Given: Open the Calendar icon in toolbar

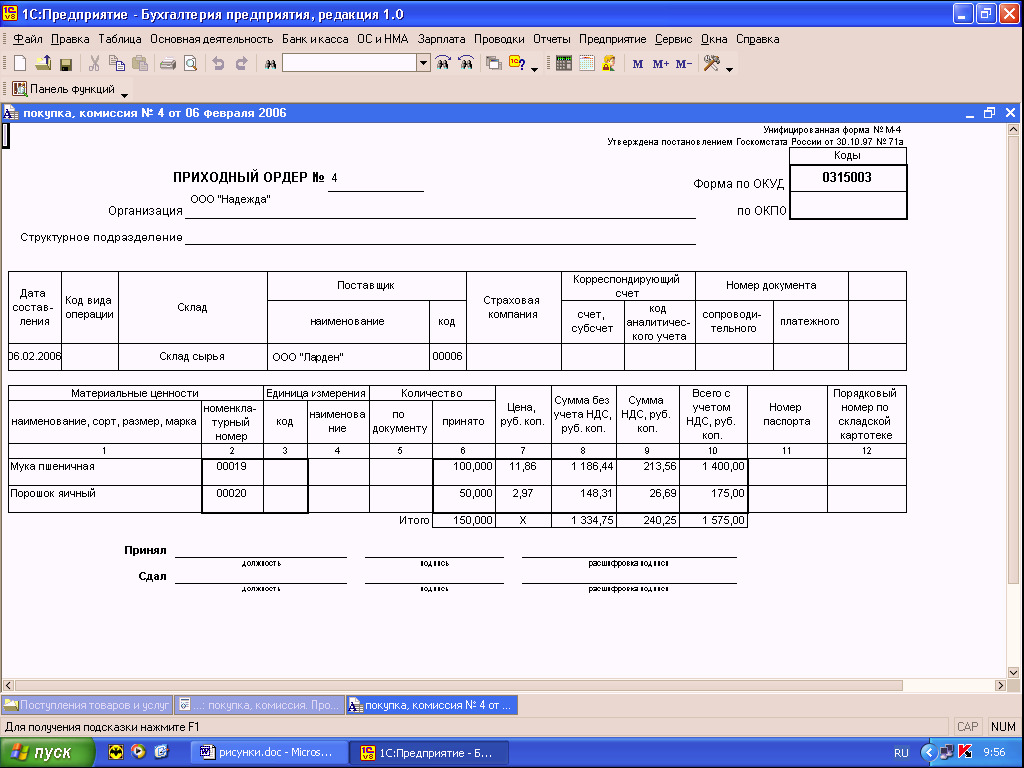Looking at the screenshot, I should pos(586,63).
